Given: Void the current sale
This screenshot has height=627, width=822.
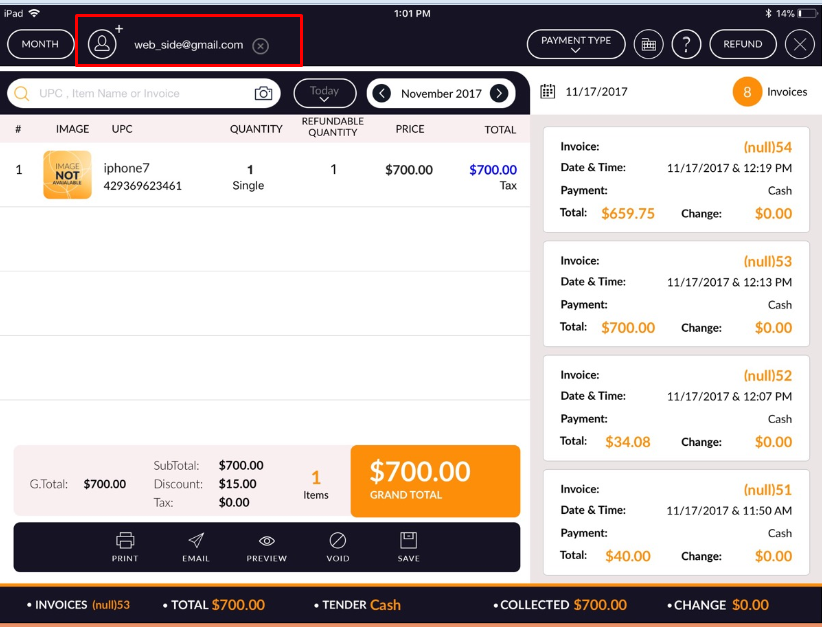Looking at the screenshot, I should [x=337, y=547].
